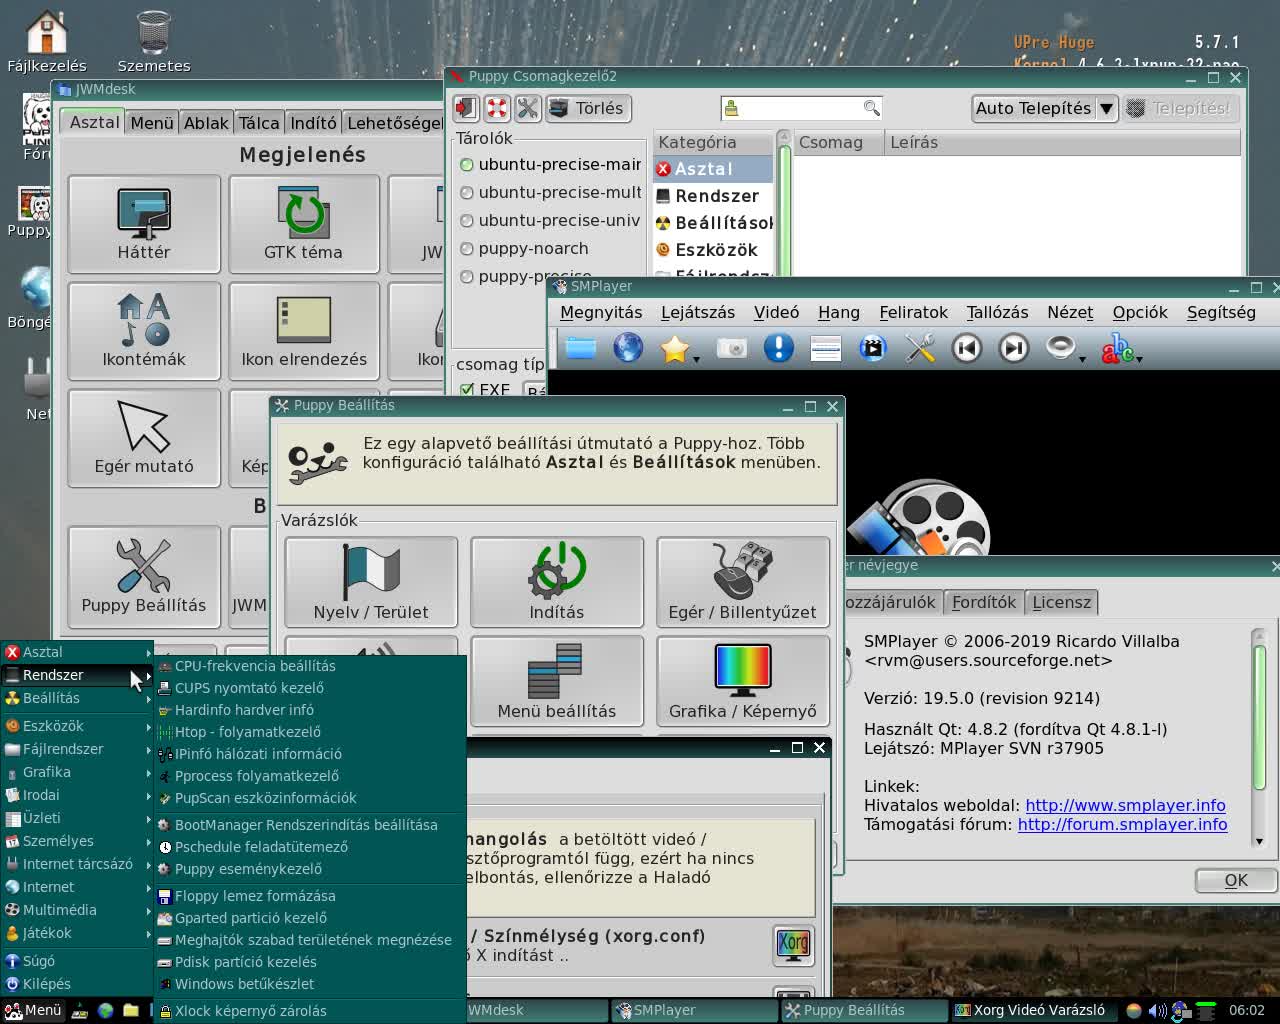Image resolution: width=1280 pixels, height=1024 pixels.
Task: Open Auto Telepítés dropdown arrow
Action: [1106, 108]
